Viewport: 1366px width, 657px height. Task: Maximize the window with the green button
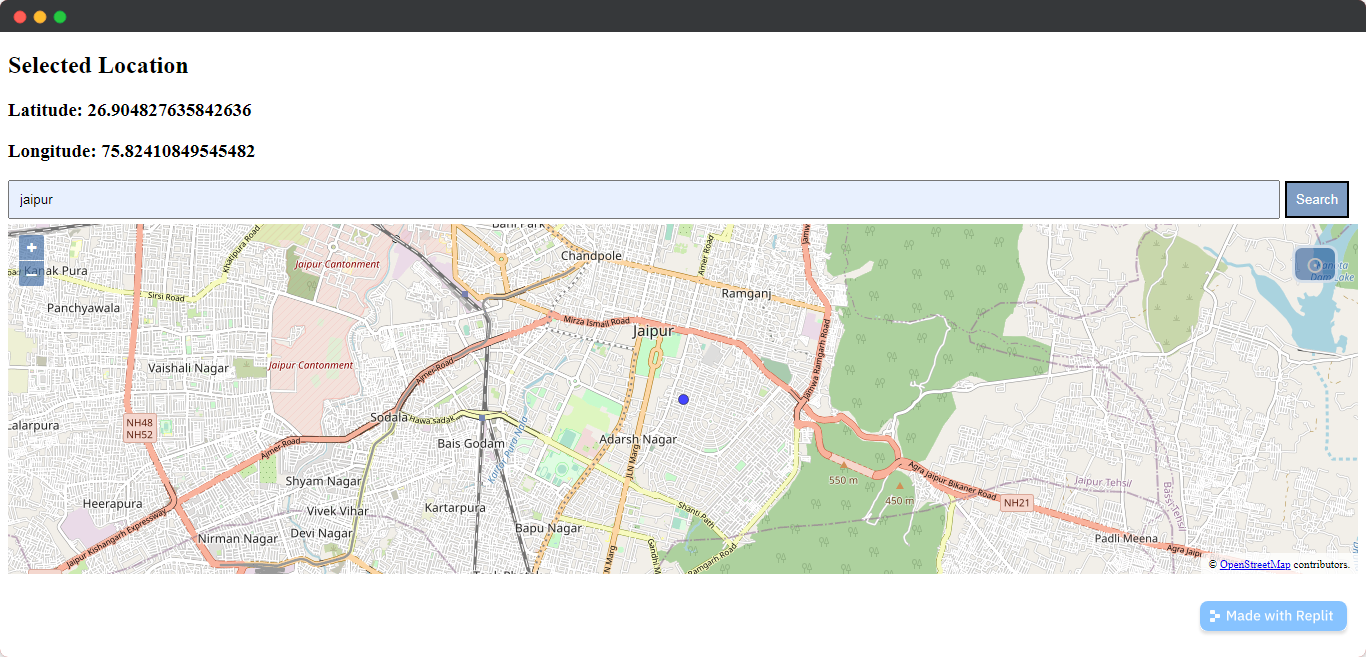tap(60, 17)
